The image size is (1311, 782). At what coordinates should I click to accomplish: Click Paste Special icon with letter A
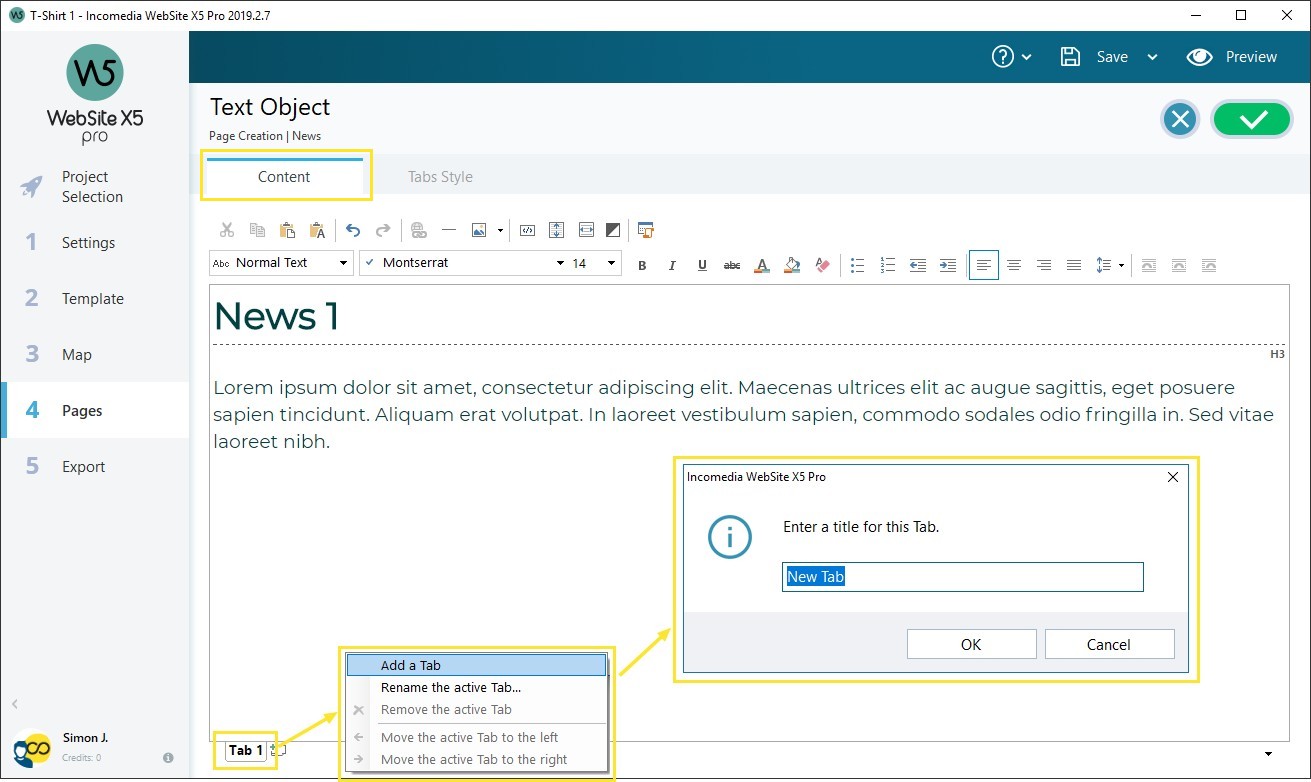[x=318, y=230]
